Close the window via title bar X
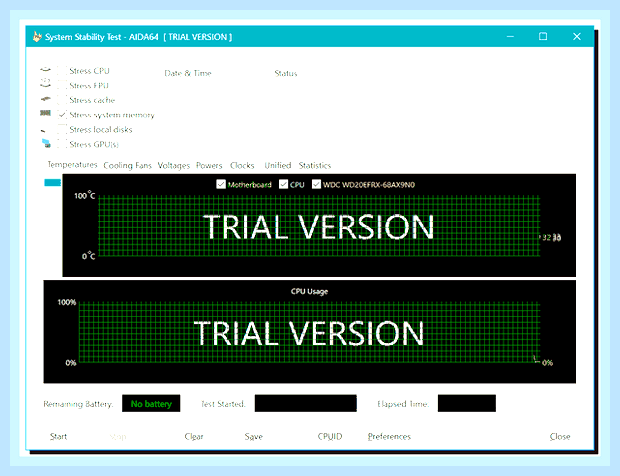Viewport: 620px width, 476px height. click(577, 36)
